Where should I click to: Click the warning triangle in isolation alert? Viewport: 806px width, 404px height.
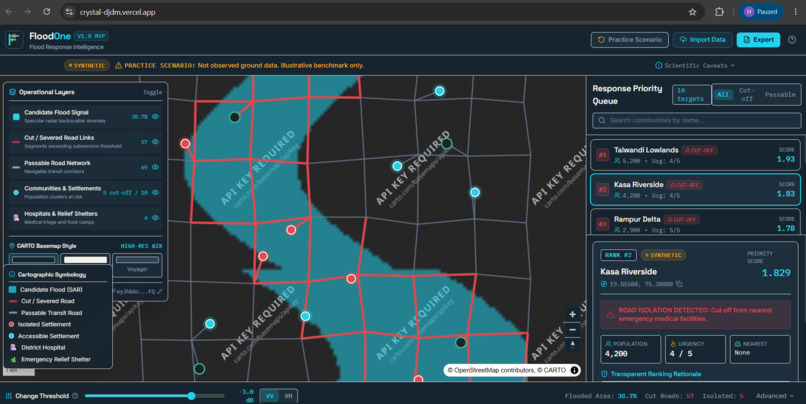(x=610, y=315)
